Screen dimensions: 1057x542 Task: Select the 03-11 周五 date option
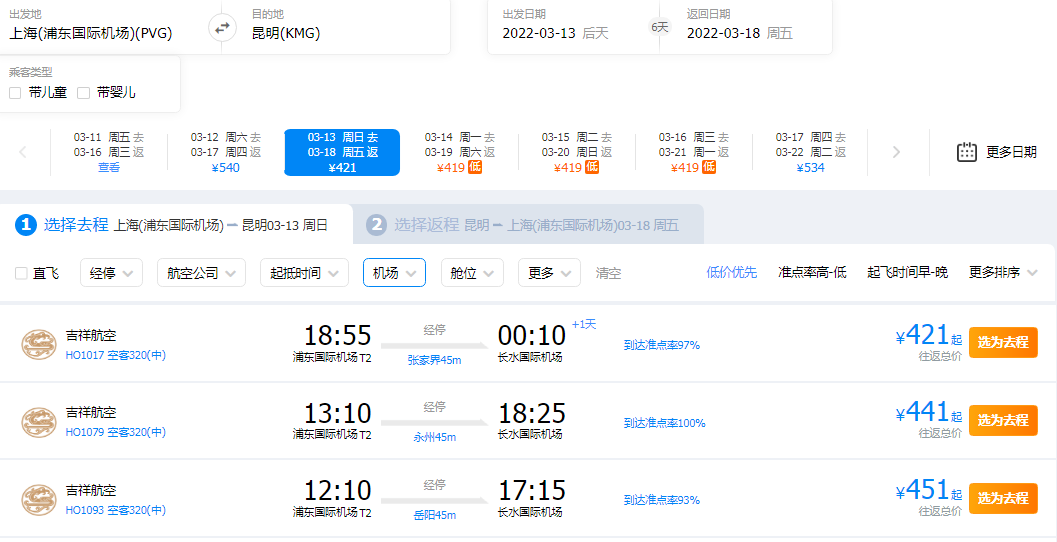click(109, 152)
